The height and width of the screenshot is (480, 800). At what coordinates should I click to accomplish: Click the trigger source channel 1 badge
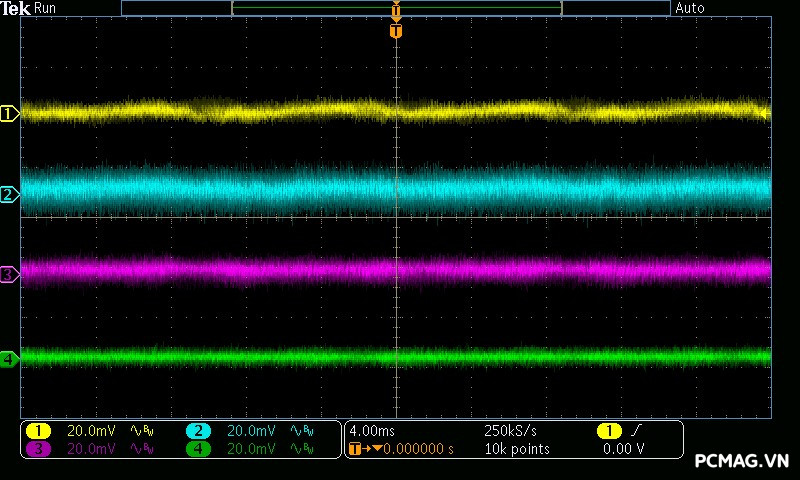click(x=608, y=431)
